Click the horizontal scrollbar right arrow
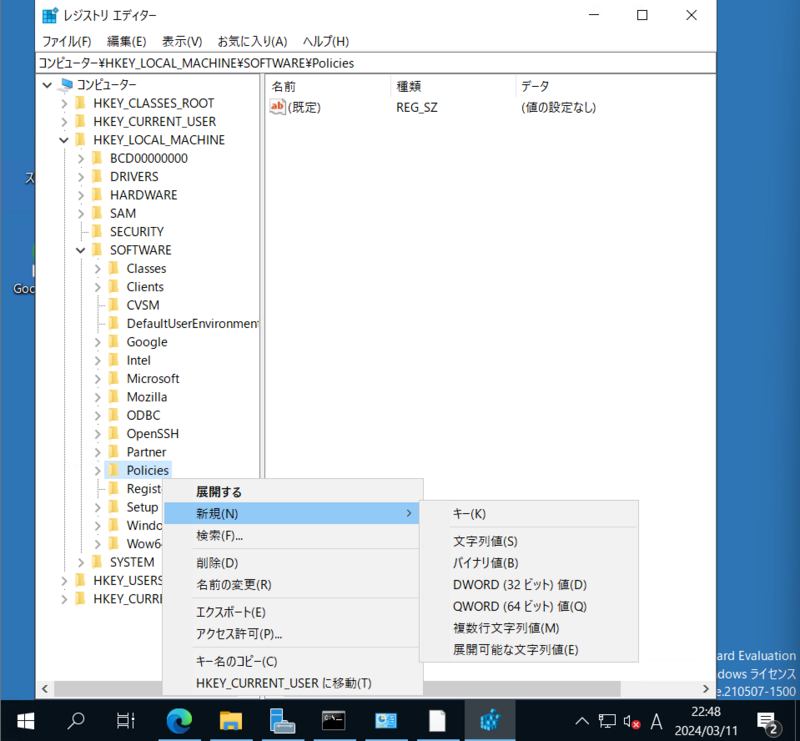 (706, 689)
